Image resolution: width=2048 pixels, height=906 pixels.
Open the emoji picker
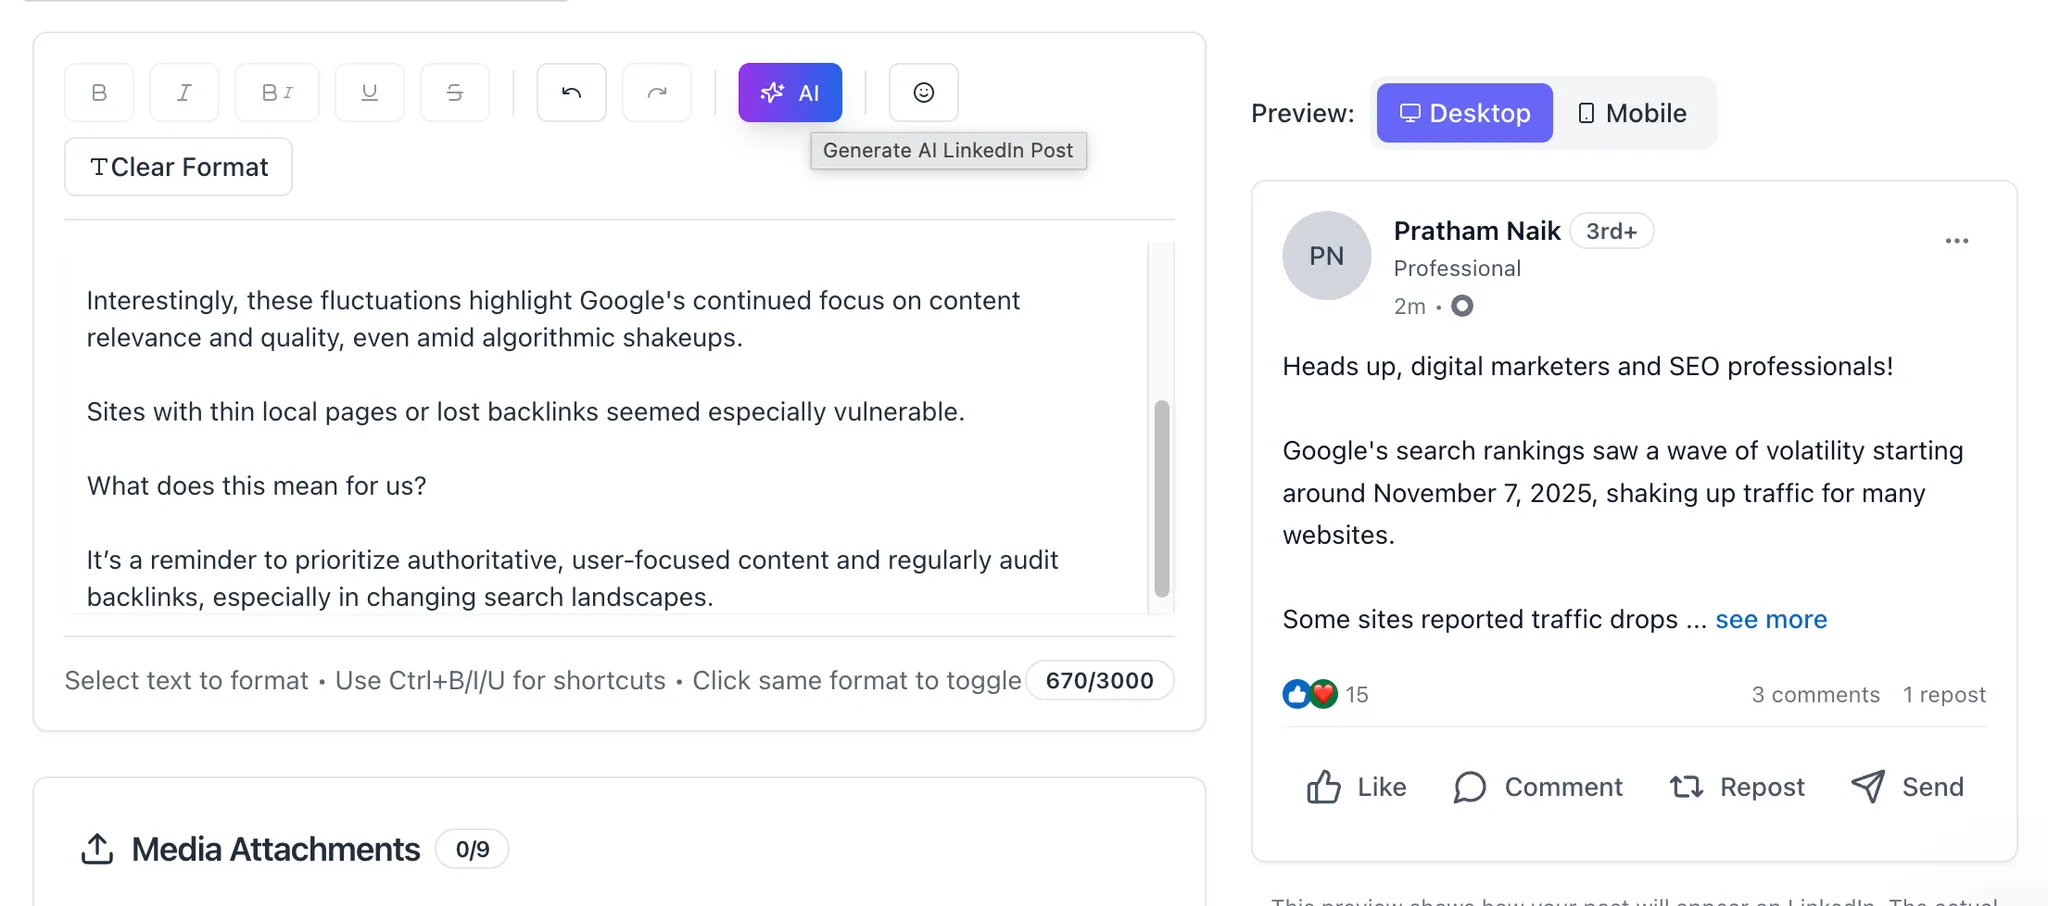click(923, 93)
